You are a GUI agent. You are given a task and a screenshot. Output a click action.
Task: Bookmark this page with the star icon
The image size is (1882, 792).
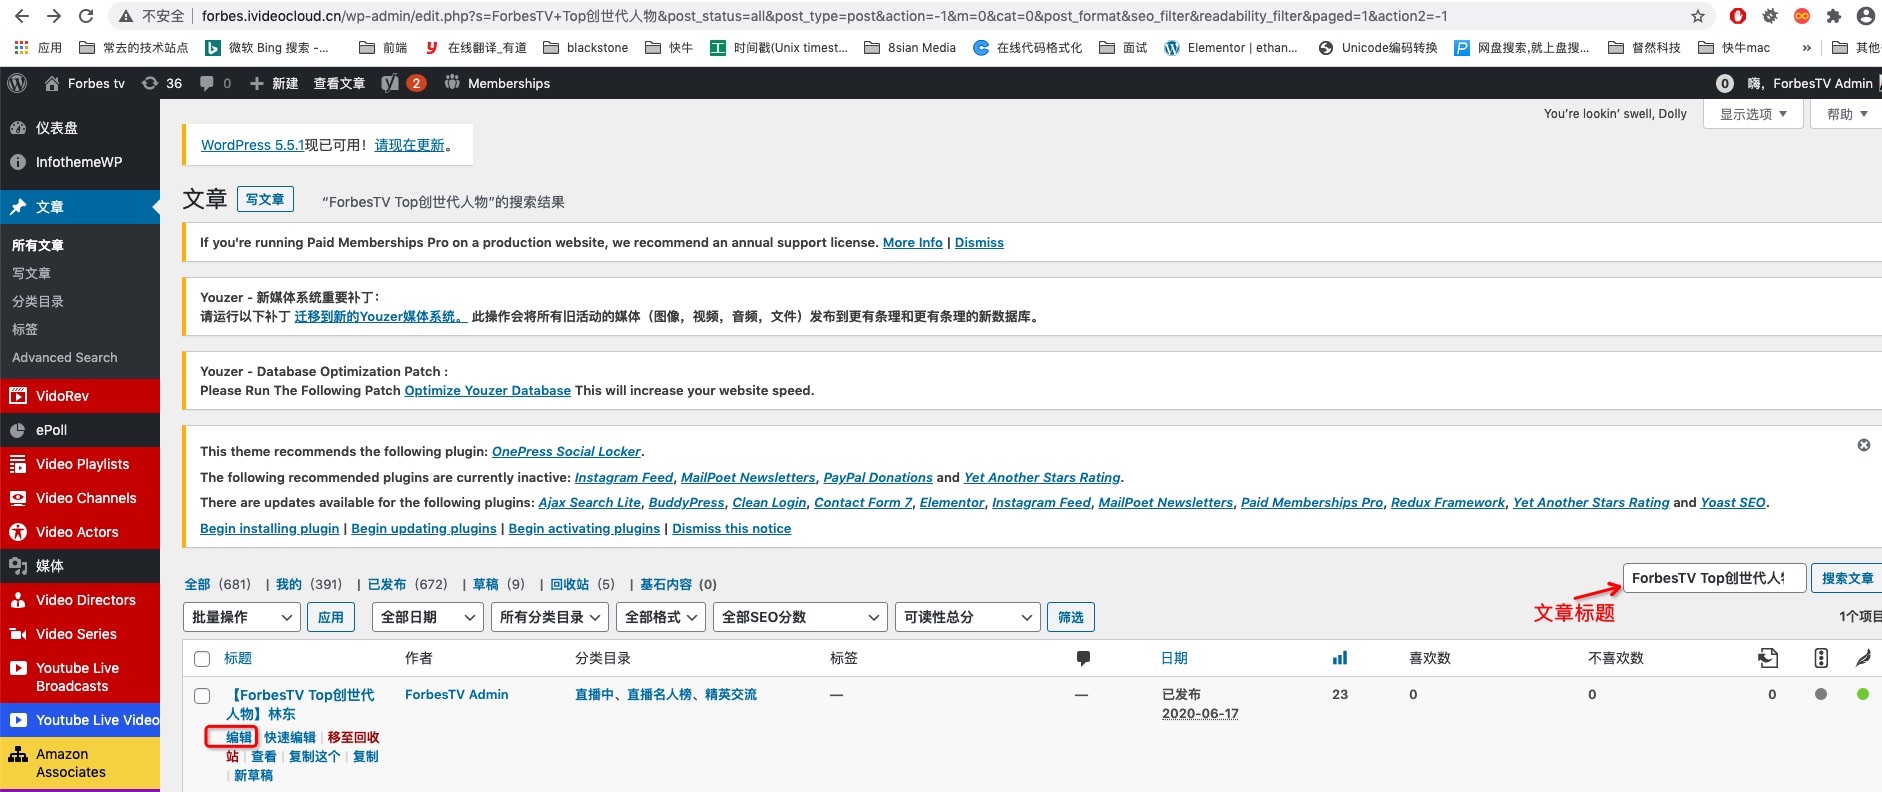(x=1697, y=16)
